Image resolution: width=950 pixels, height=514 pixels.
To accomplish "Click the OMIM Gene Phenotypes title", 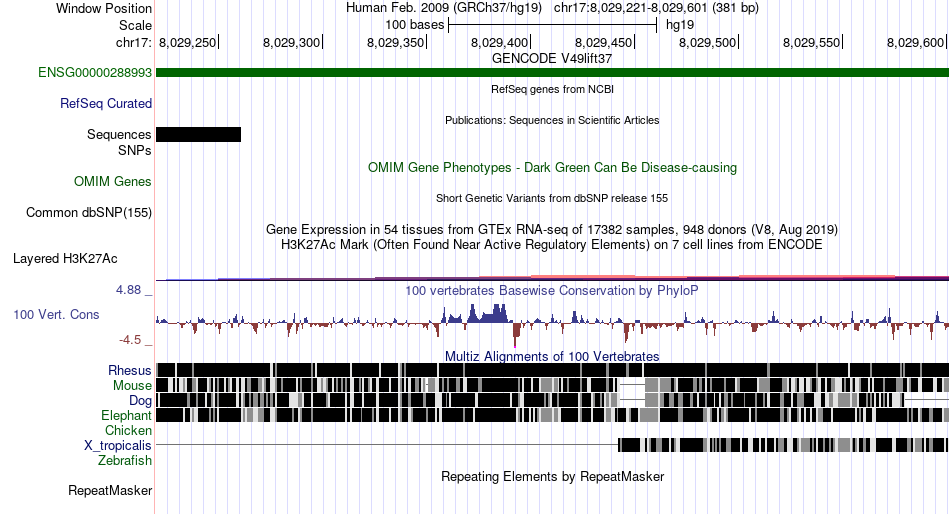I will (553, 168).
